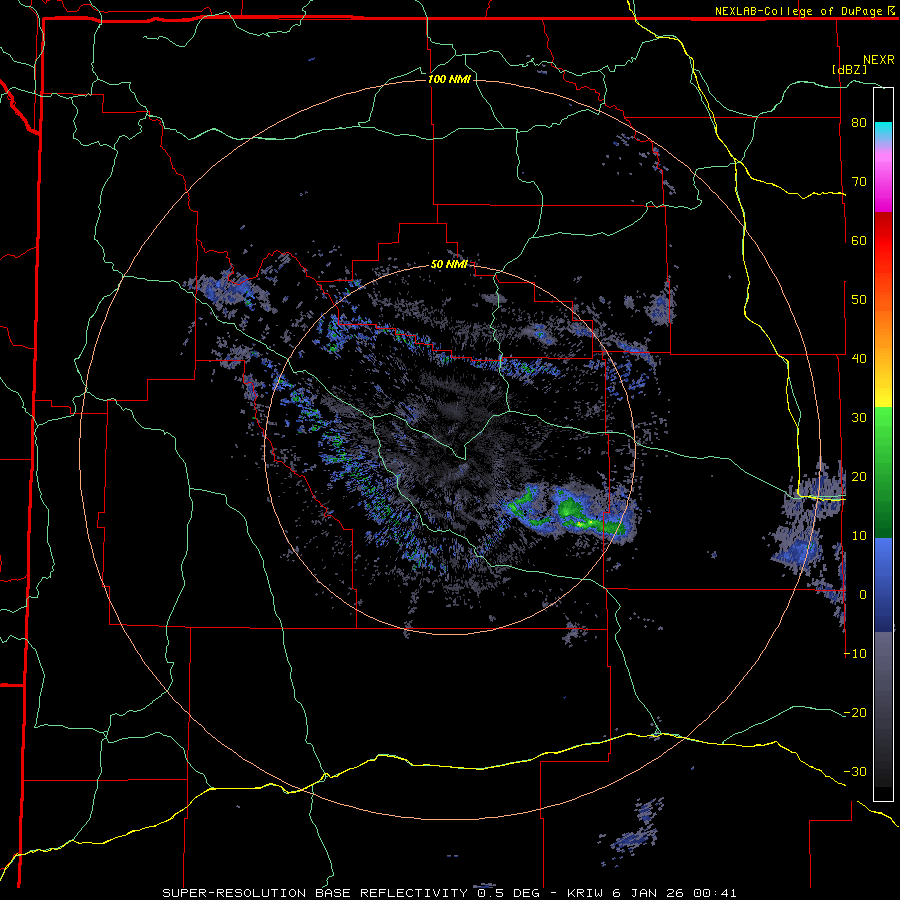
Task: Click the -20 value on the dBZ scale
Action: coord(855,713)
